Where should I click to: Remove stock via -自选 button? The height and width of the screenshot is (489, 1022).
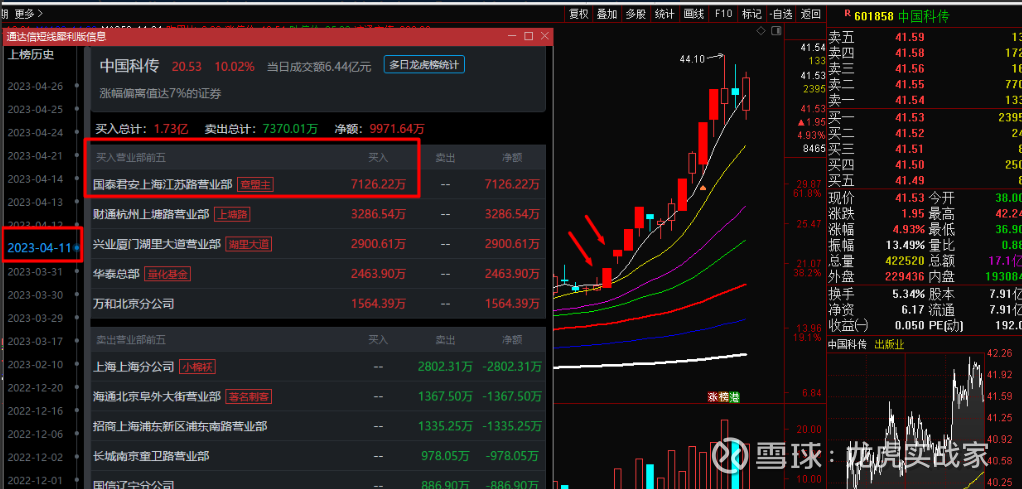pyautogui.click(x=781, y=14)
